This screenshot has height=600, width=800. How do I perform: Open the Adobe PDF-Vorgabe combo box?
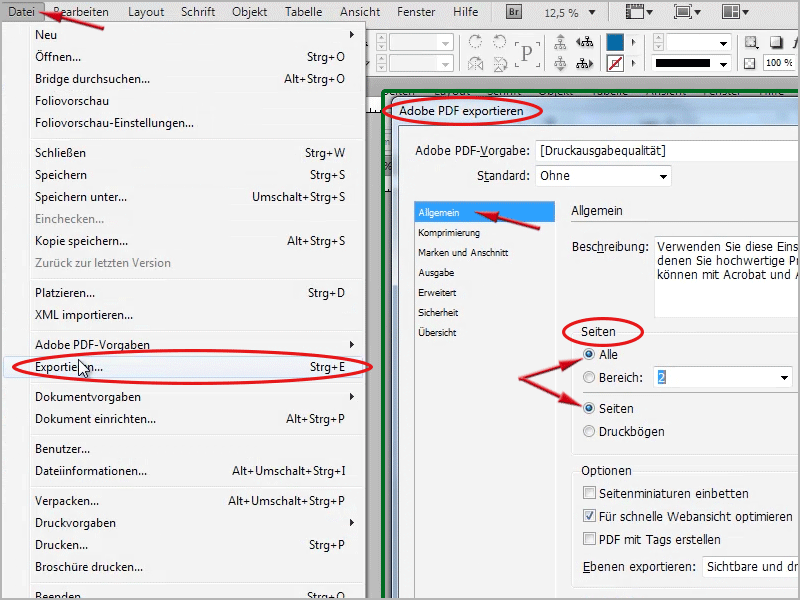667,151
